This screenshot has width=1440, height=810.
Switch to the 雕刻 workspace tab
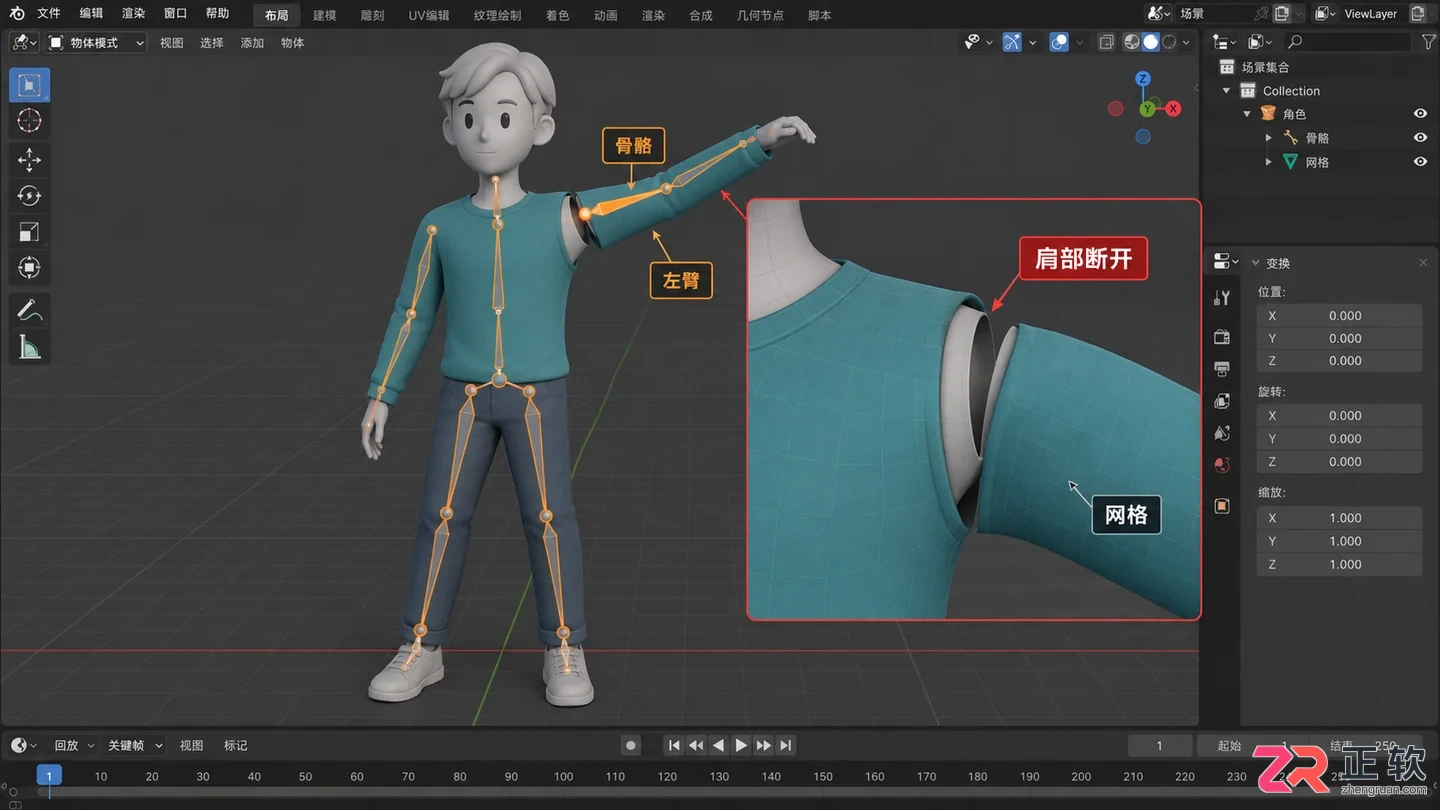point(372,15)
